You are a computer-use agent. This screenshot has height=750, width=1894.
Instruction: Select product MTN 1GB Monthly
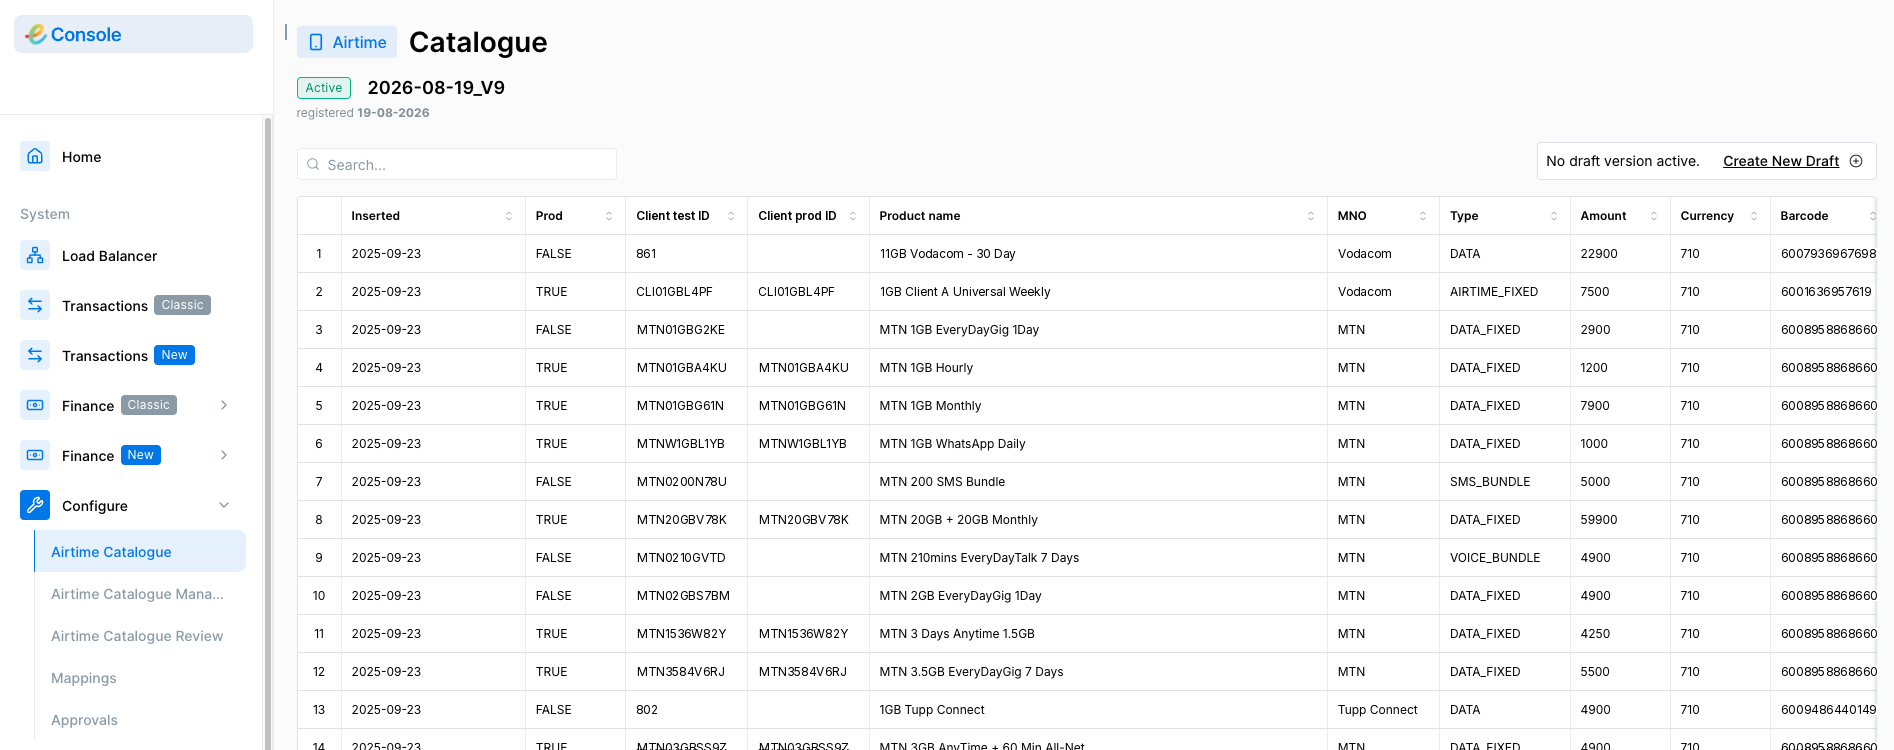pyautogui.click(x=930, y=406)
